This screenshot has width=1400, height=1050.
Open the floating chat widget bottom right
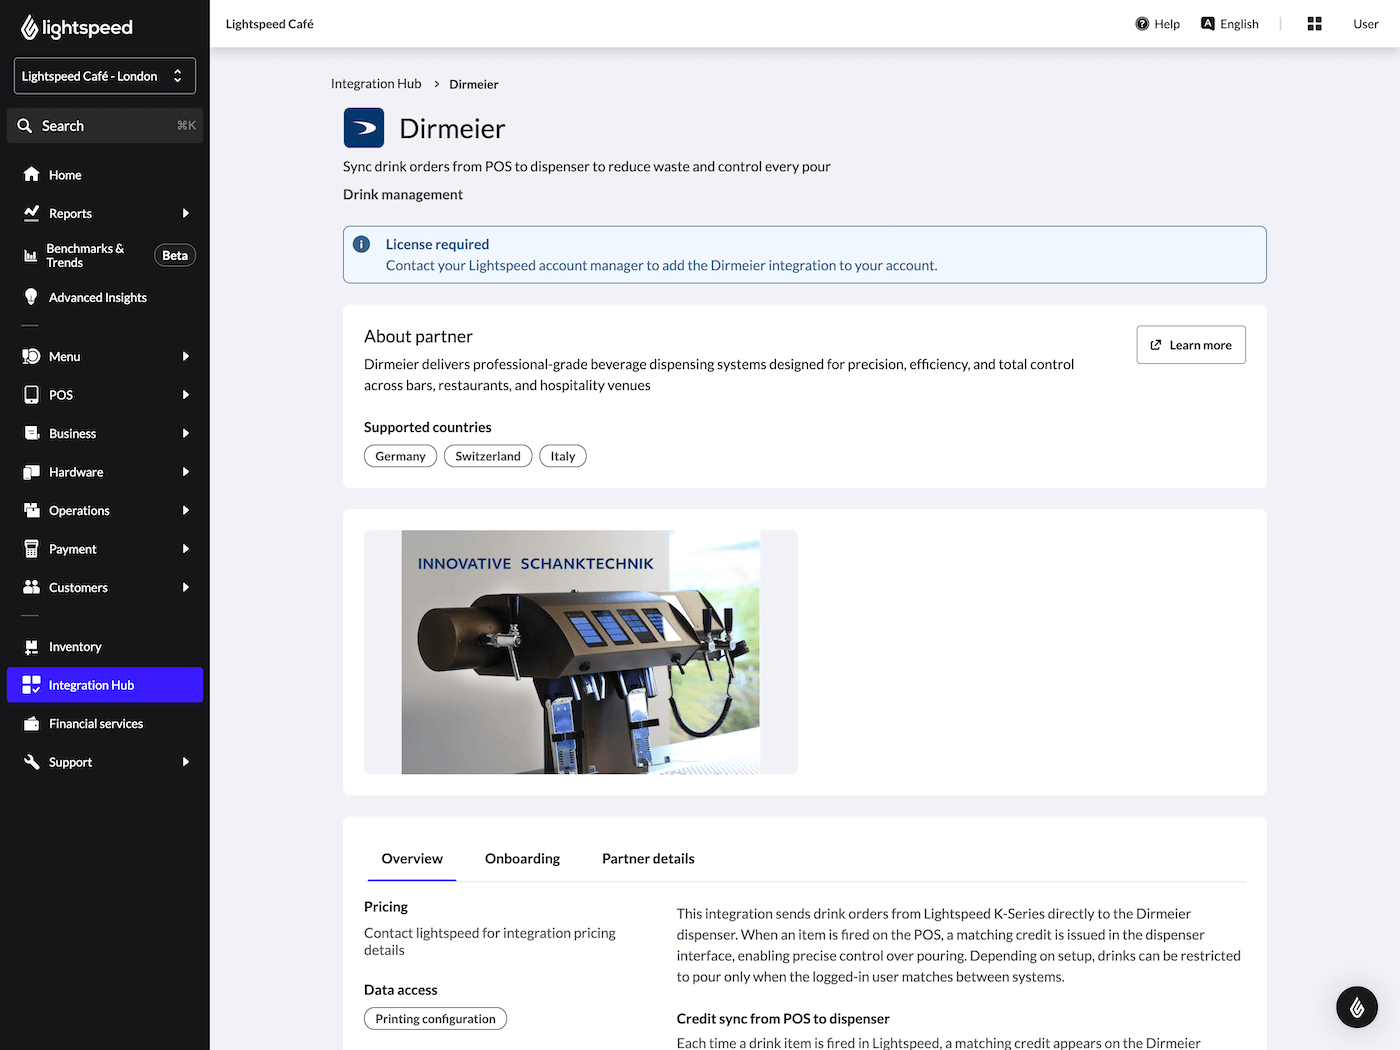[1357, 1007]
